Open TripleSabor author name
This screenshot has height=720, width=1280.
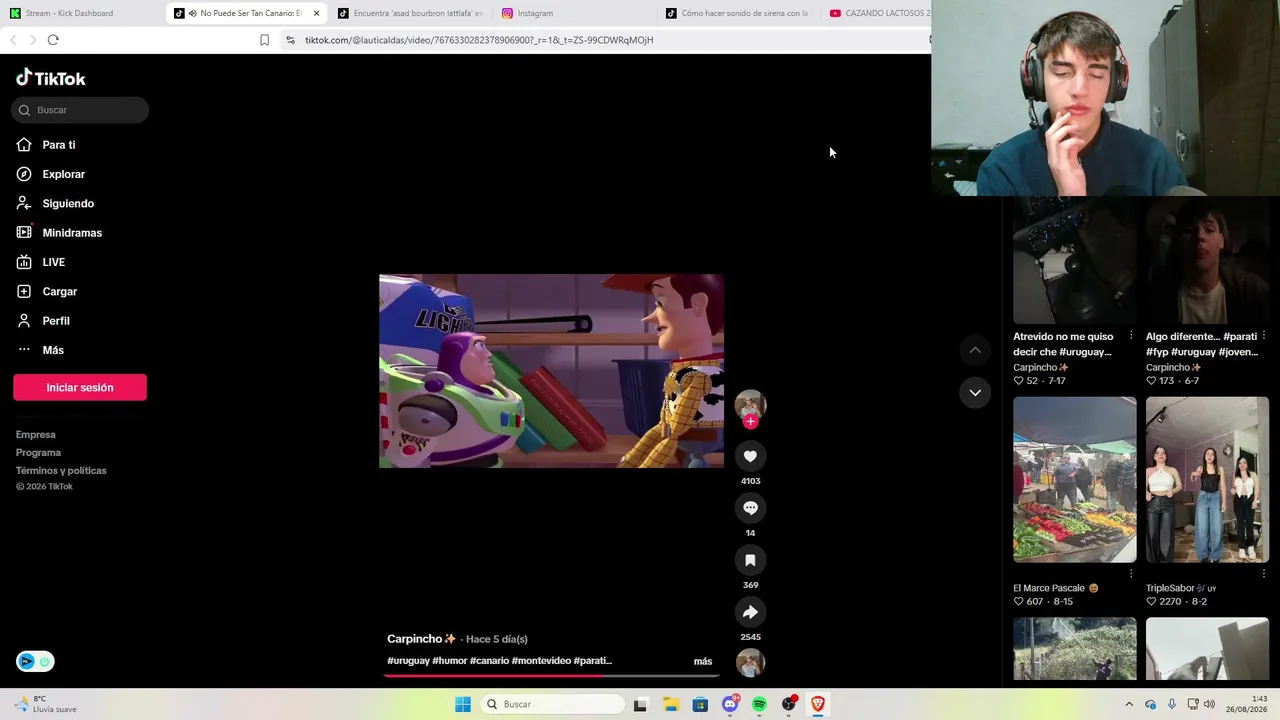[1181, 588]
